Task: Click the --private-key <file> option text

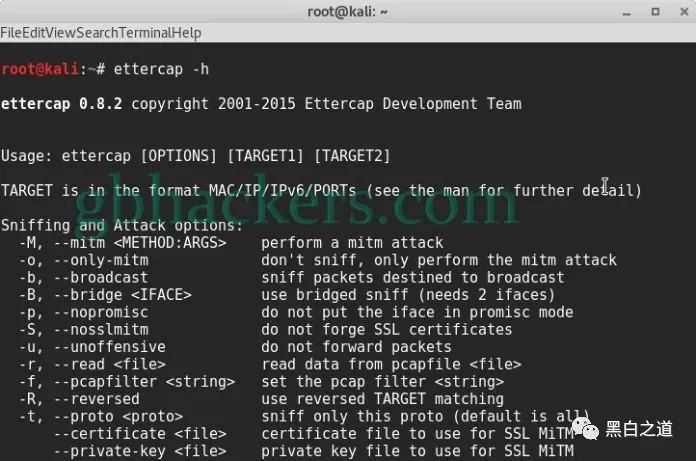Action: [140, 451]
